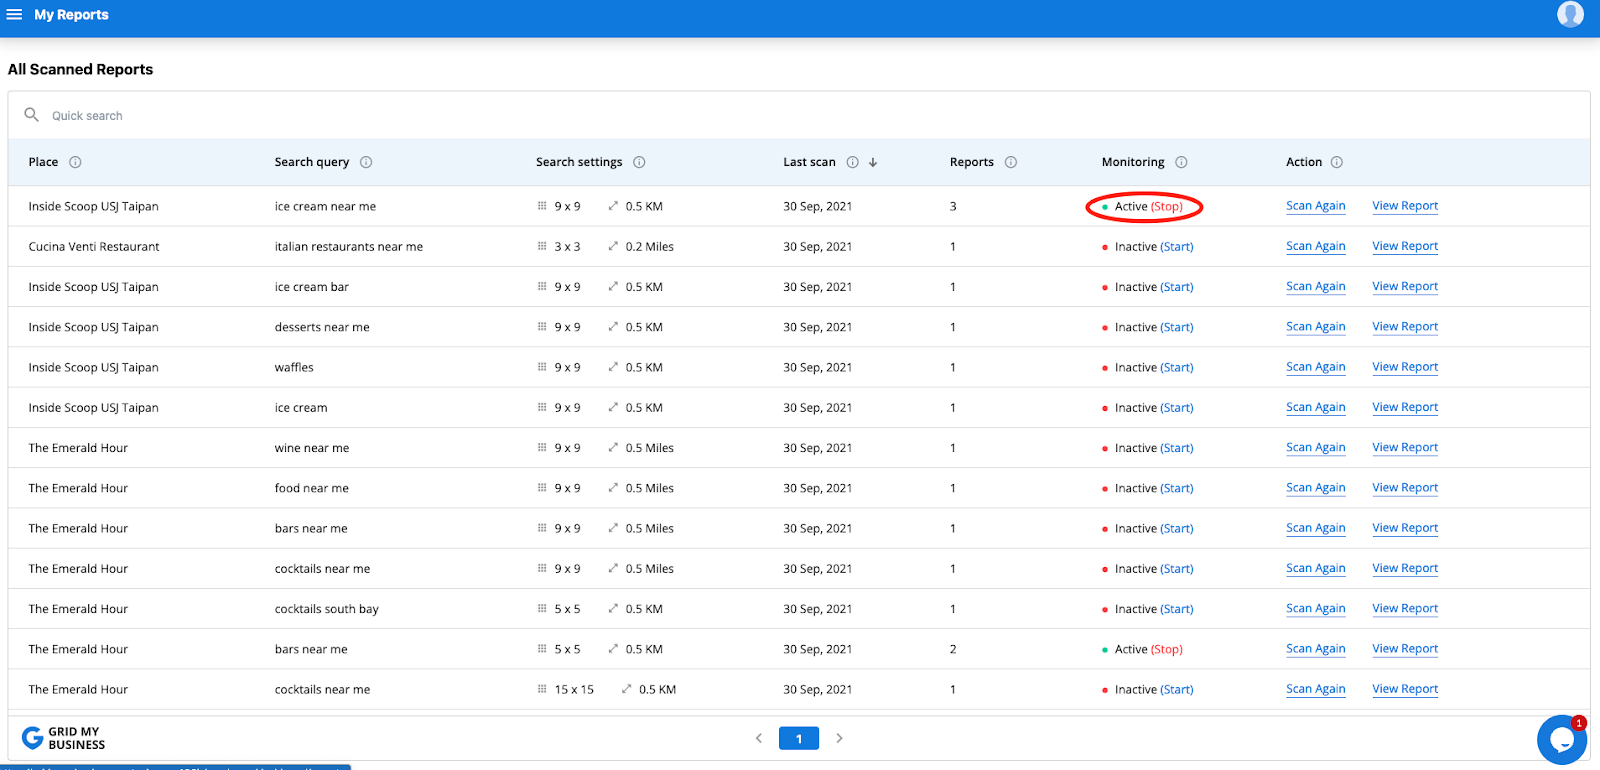Go to previous page arrow

(x=759, y=738)
